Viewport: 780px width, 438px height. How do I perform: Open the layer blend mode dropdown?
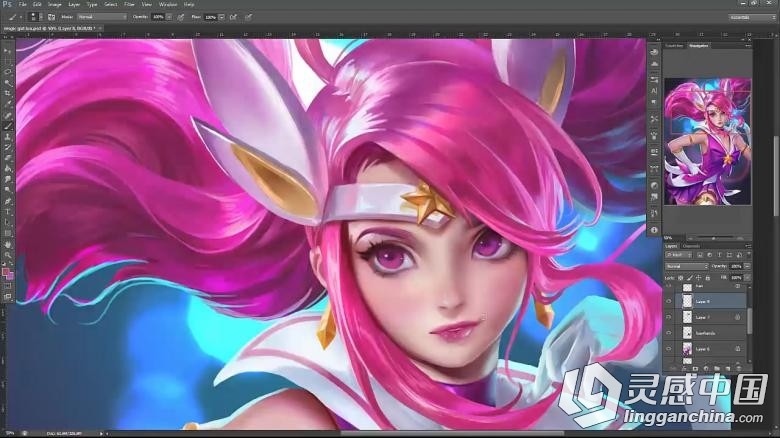pyautogui.click(x=686, y=266)
